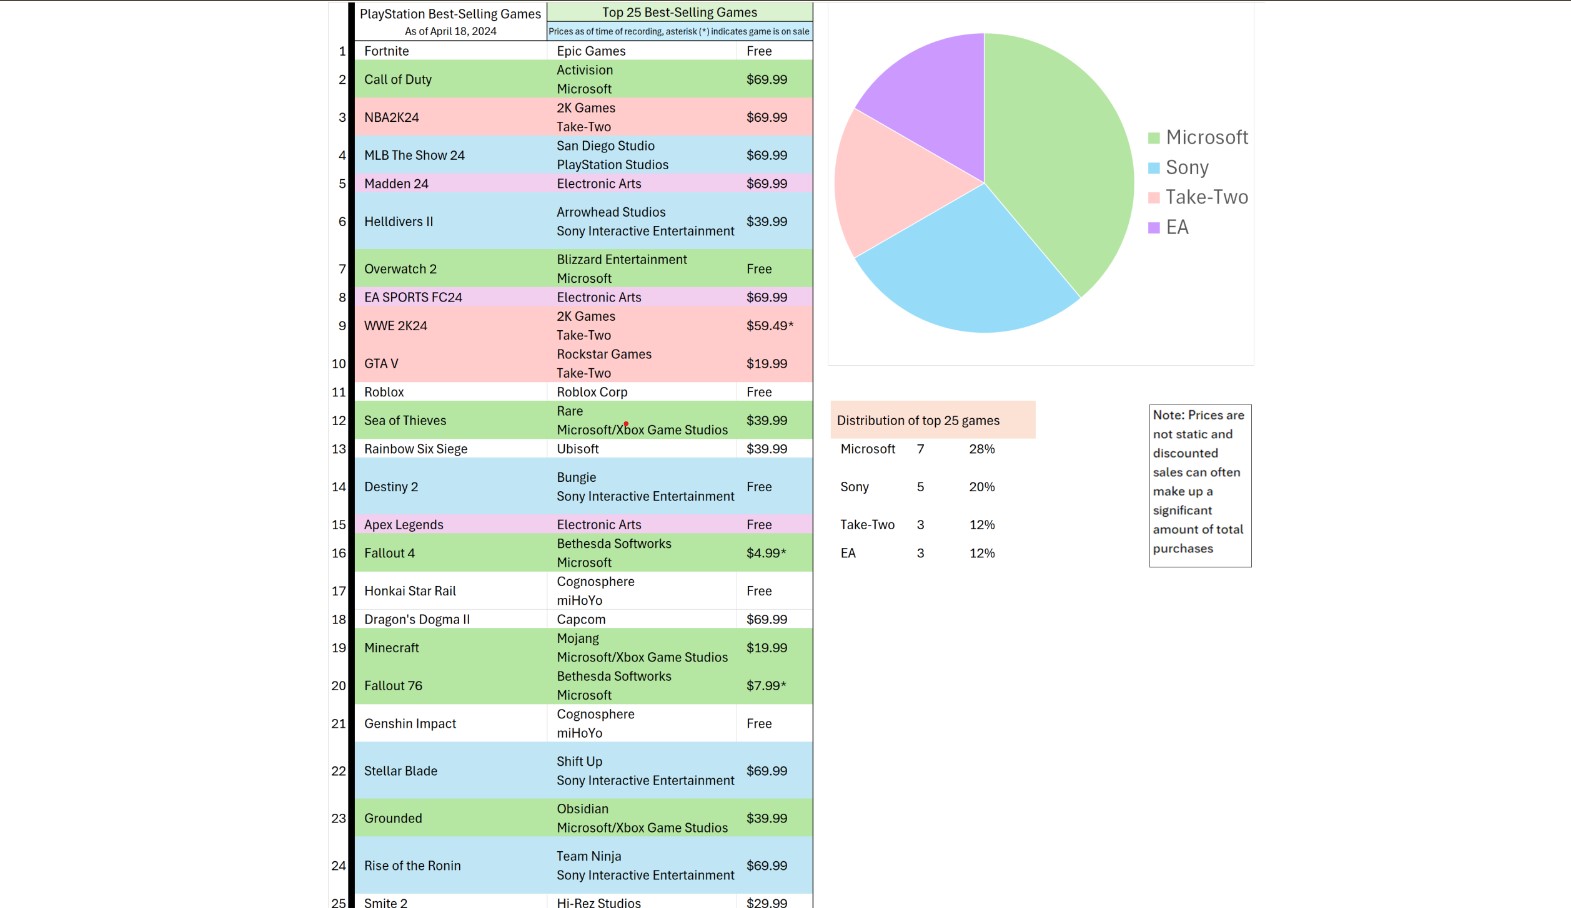Select the 'Shift Up' developer text
Screen dimensions: 1571x908
(x=580, y=762)
